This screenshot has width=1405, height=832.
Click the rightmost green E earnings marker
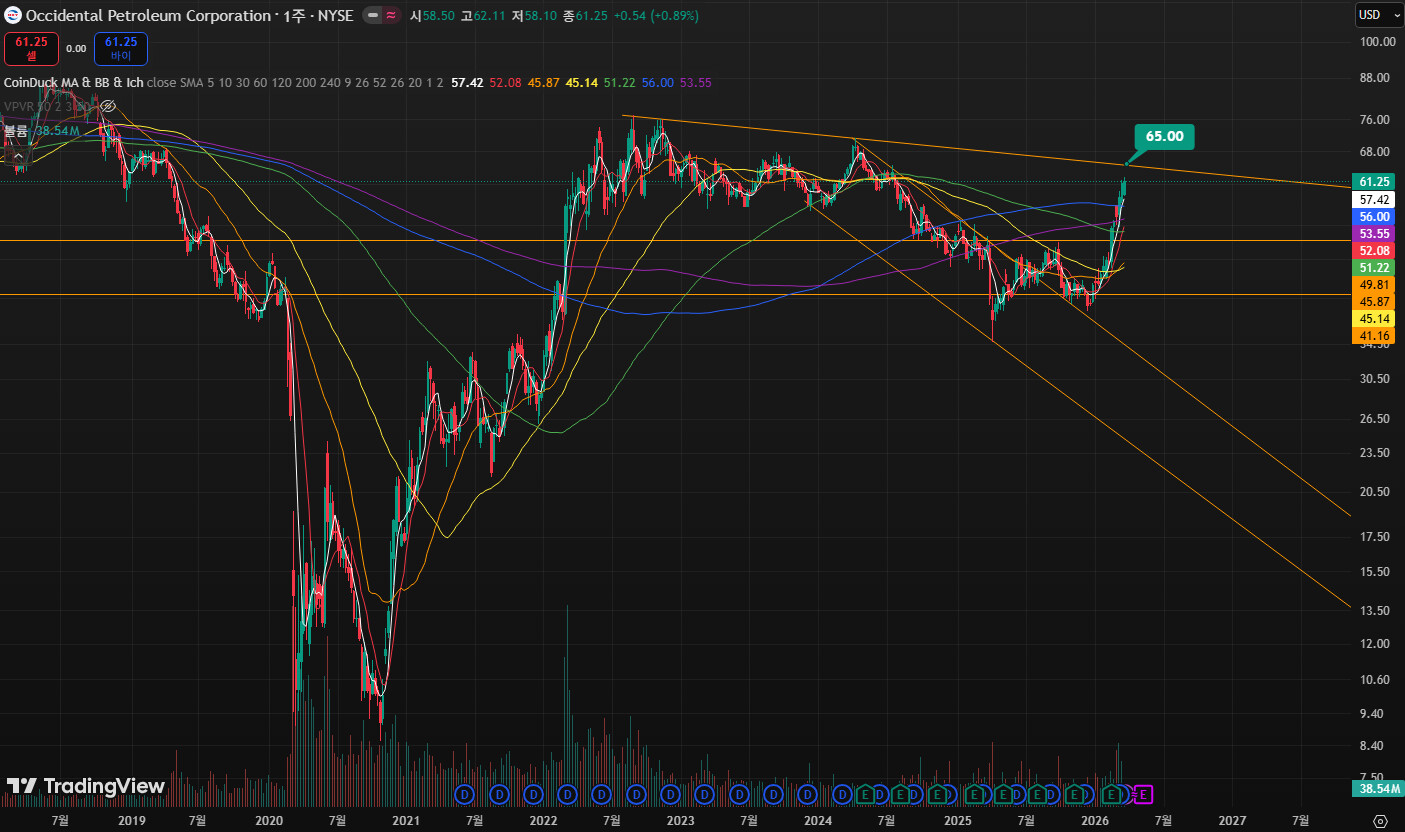pyautogui.click(x=1110, y=794)
